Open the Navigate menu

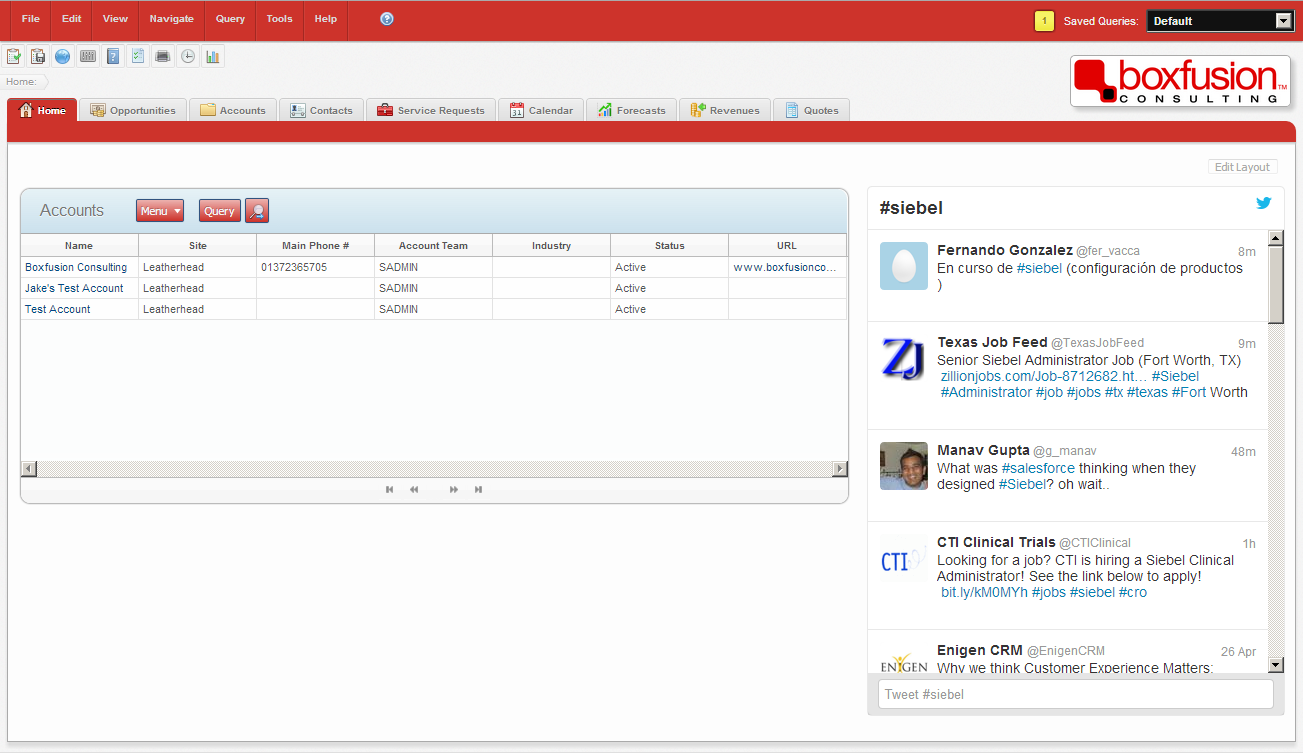point(172,19)
